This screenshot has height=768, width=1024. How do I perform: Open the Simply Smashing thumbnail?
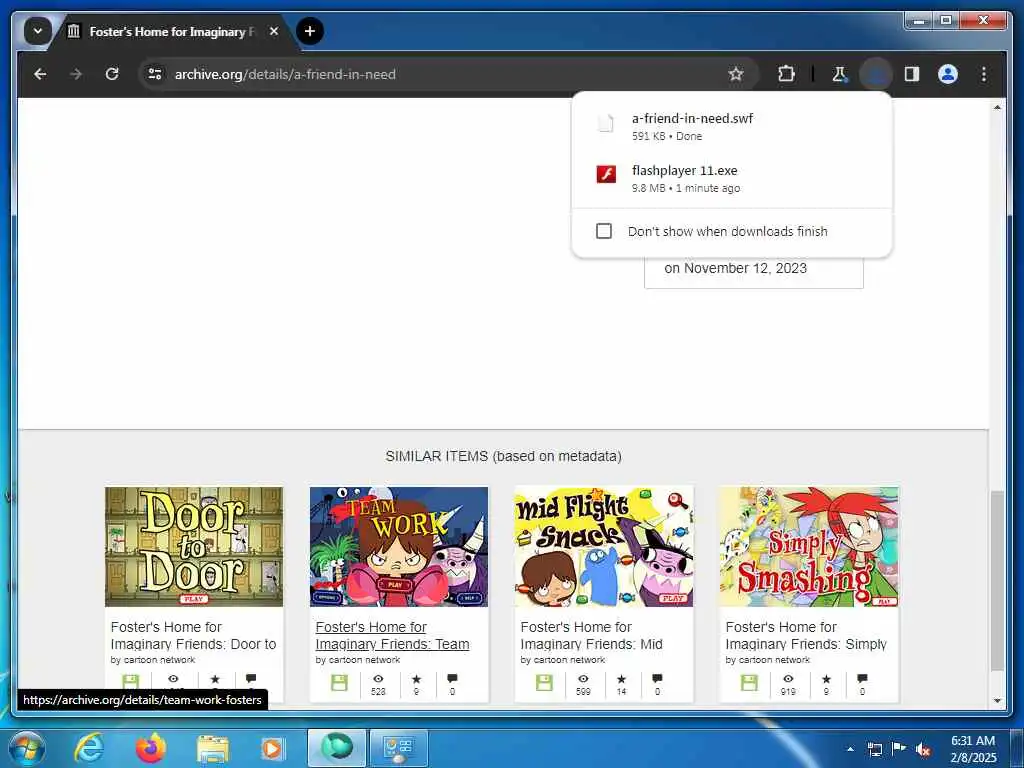point(808,547)
